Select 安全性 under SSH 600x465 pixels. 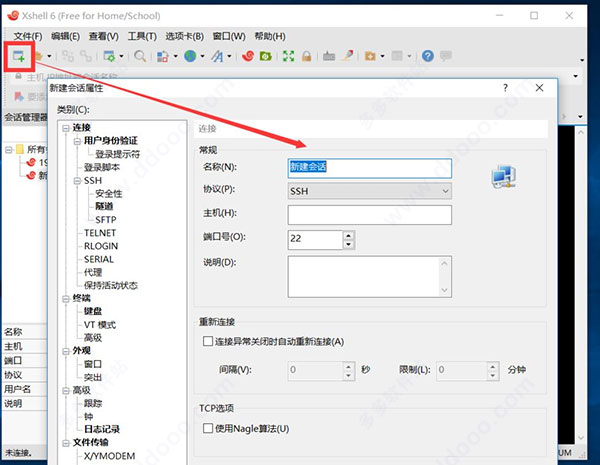pyautogui.click(x=109, y=193)
